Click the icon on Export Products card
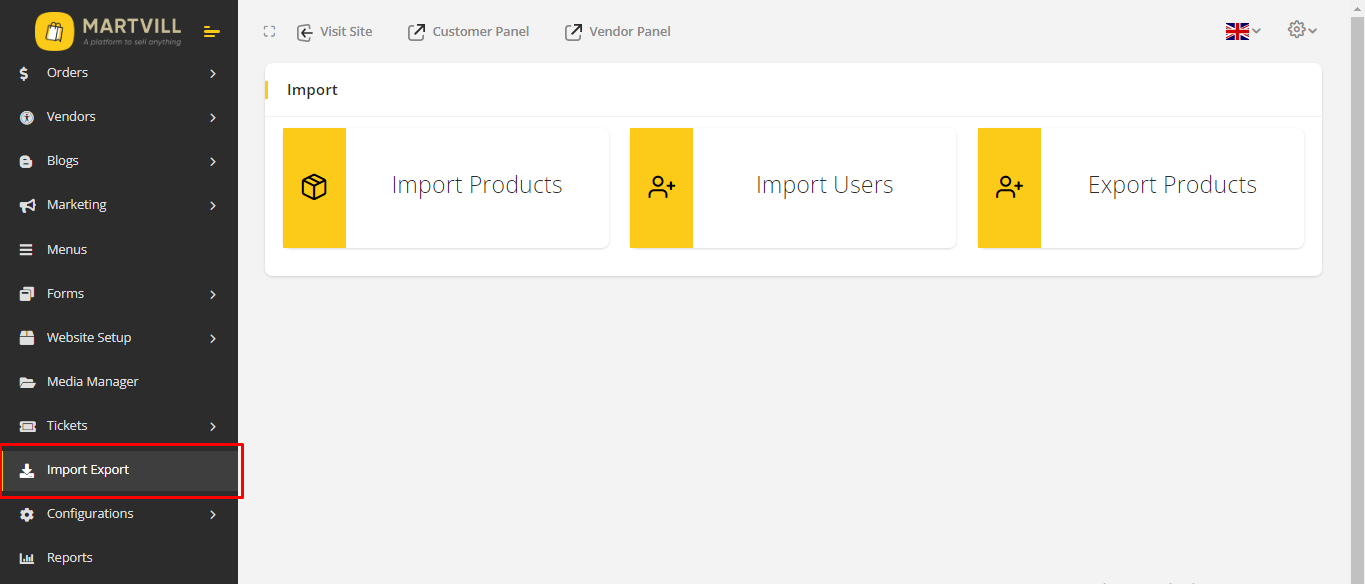The image size is (1365, 584). click(1009, 187)
